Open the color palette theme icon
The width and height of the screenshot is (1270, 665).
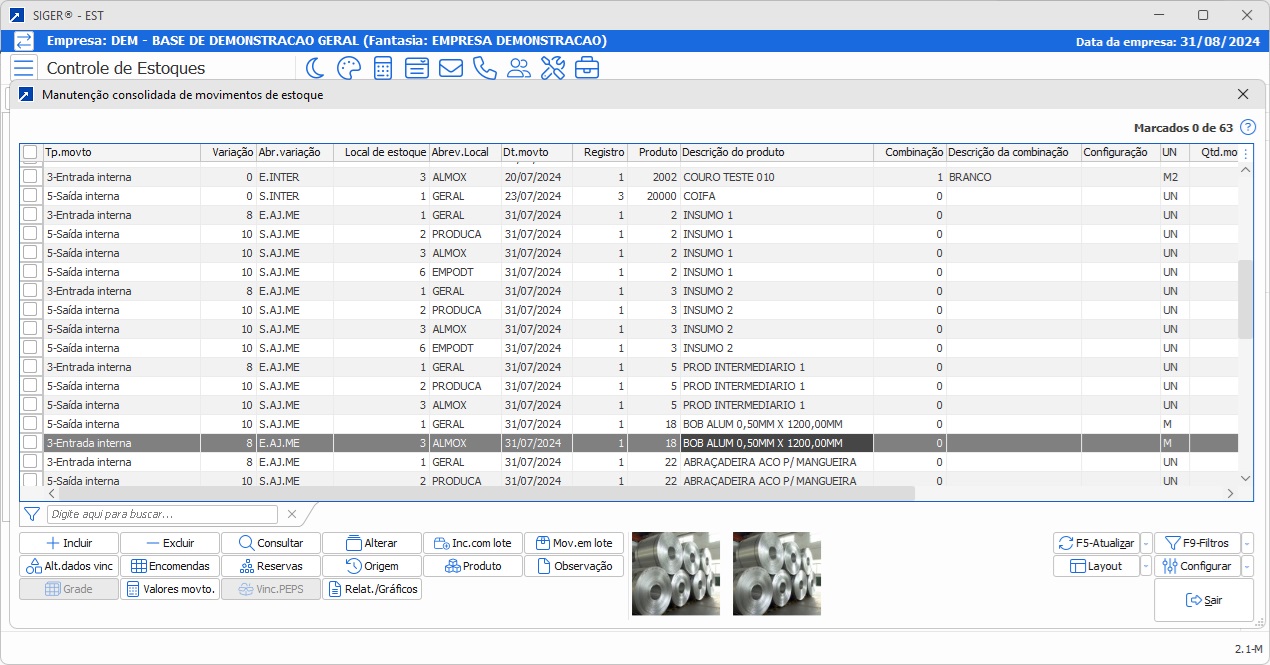click(x=348, y=68)
